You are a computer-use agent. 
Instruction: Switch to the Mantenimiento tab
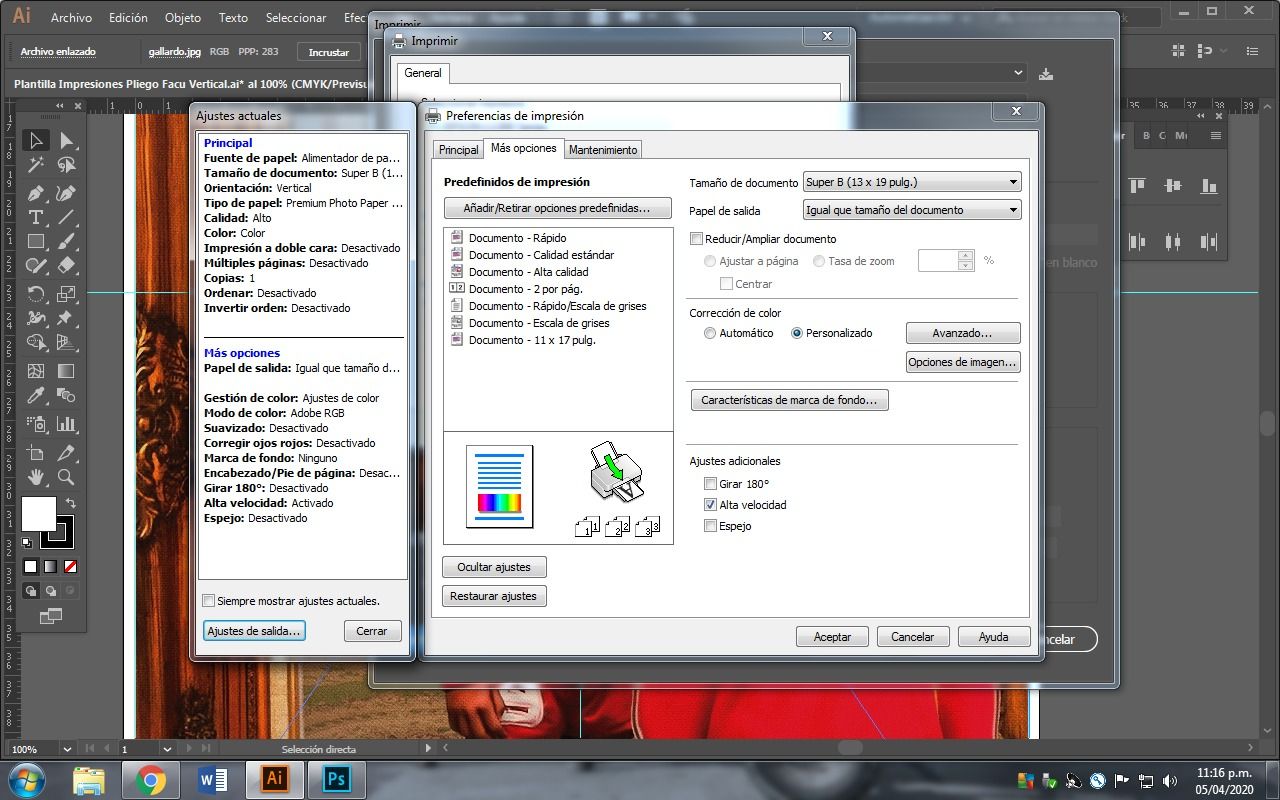pos(603,150)
